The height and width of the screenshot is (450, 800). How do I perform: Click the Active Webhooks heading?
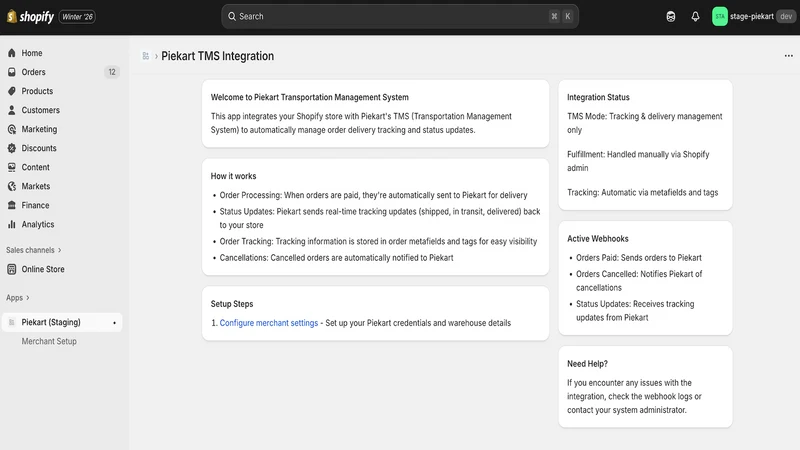coord(597,239)
